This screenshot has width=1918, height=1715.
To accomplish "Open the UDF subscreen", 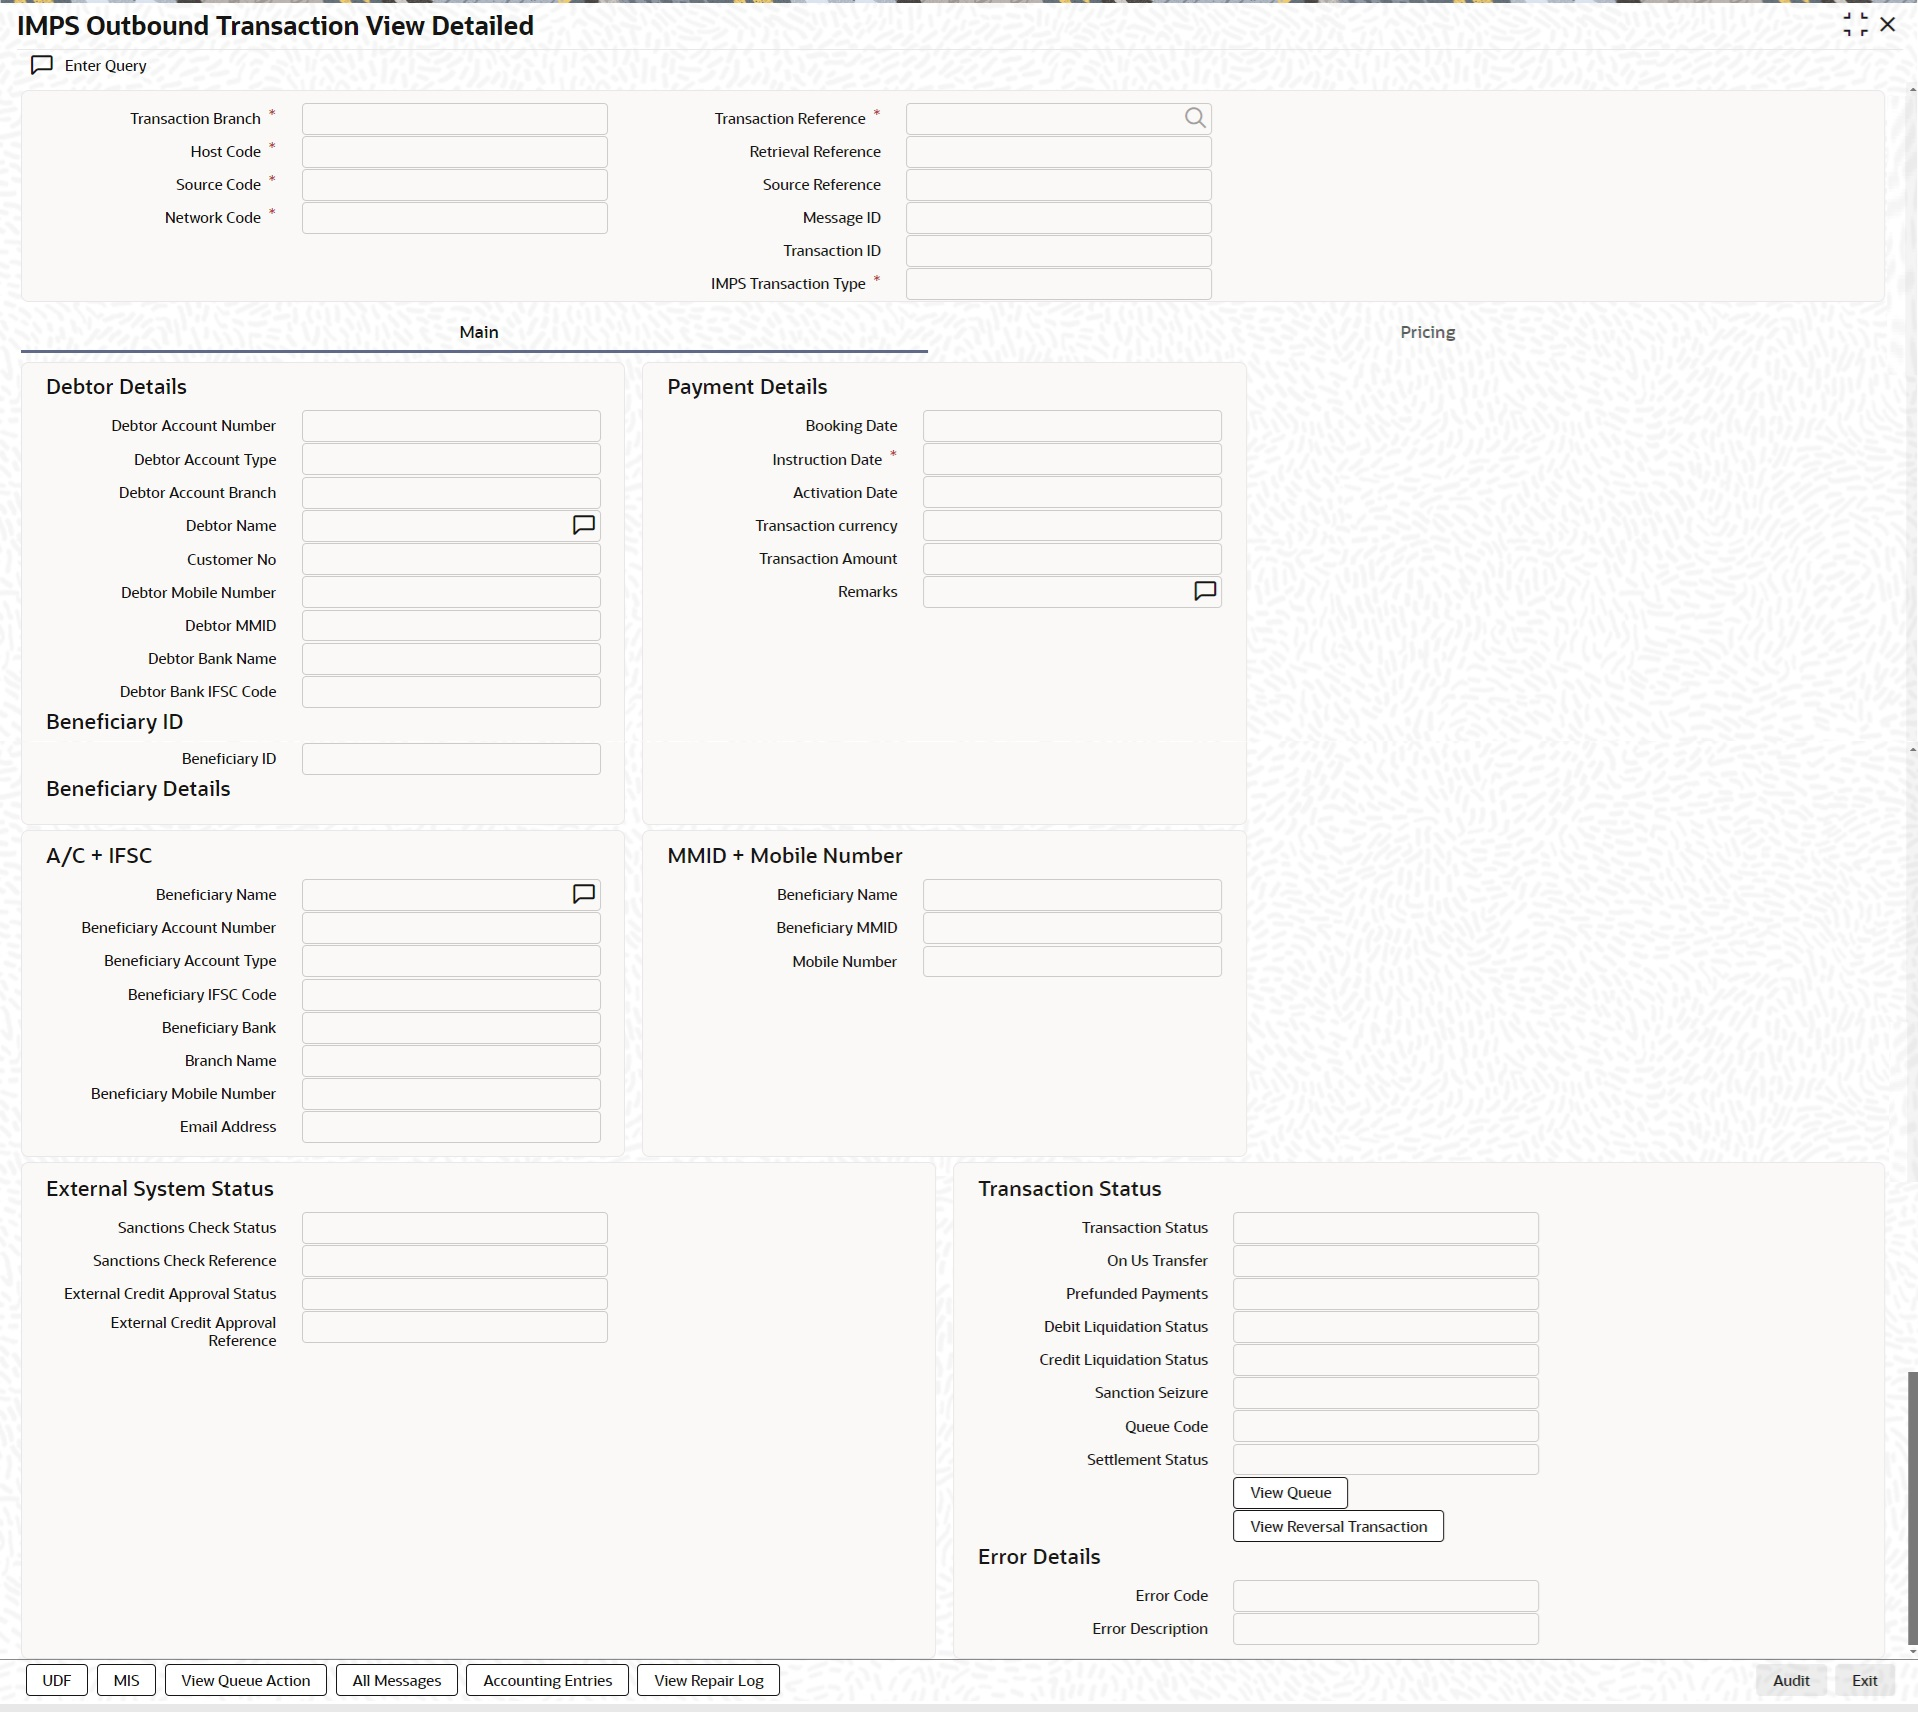I will [x=57, y=1681].
